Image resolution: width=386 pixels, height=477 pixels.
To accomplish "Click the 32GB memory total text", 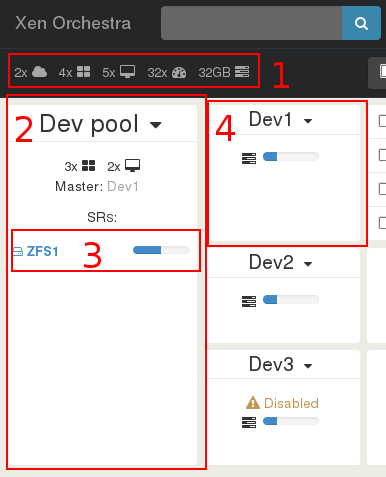I will pyautogui.click(x=214, y=72).
